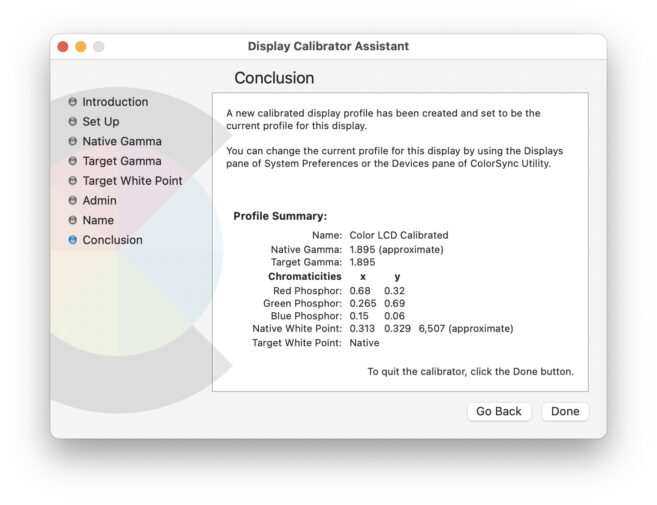Click the 6,507 (approximate) temperature value
Screen dimensions: 657x505
pos(466,329)
